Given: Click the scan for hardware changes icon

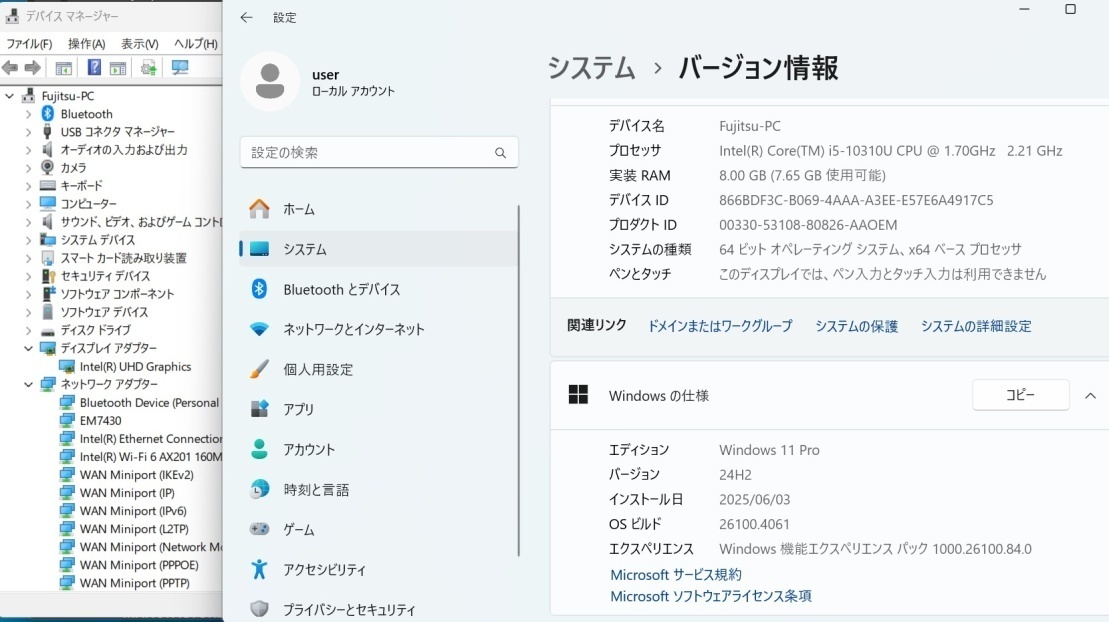Looking at the screenshot, I should coord(180,68).
